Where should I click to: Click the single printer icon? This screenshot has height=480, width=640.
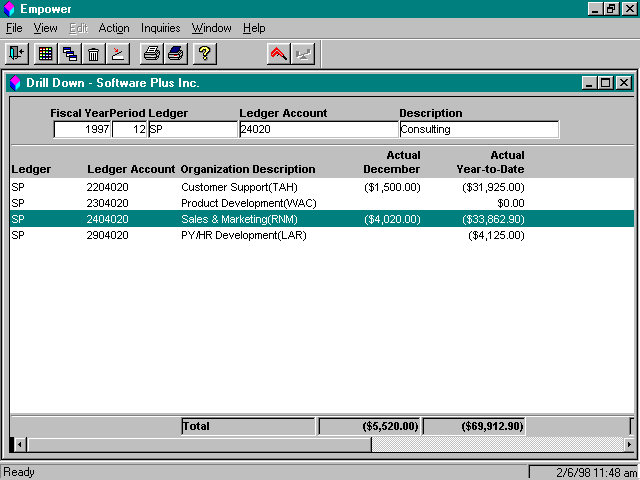[x=152, y=53]
